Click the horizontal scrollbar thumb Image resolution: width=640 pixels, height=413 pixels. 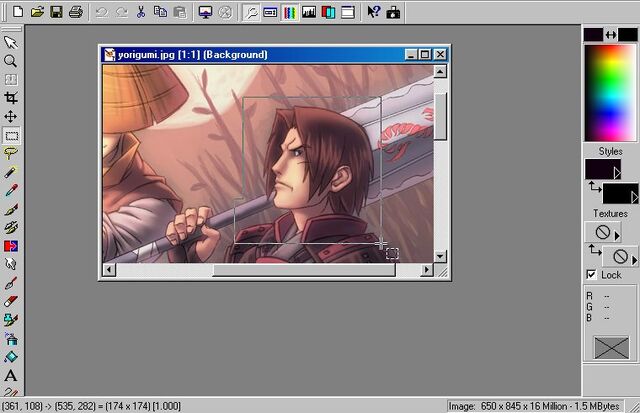(x=304, y=270)
